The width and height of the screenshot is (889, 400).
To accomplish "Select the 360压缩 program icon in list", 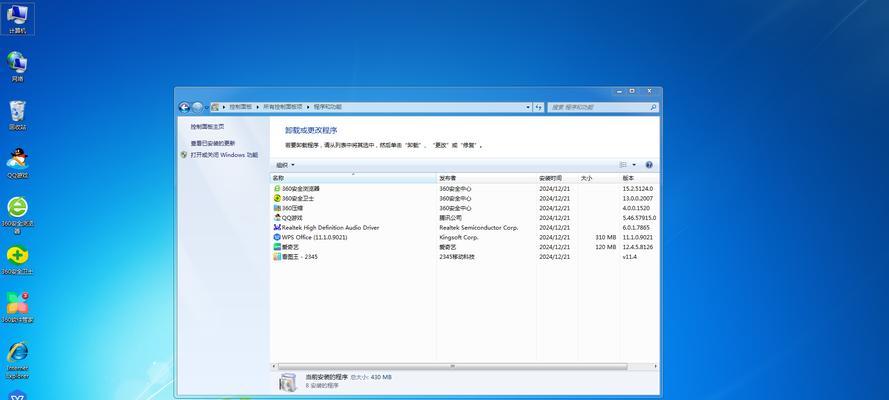I will (x=277, y=208).
